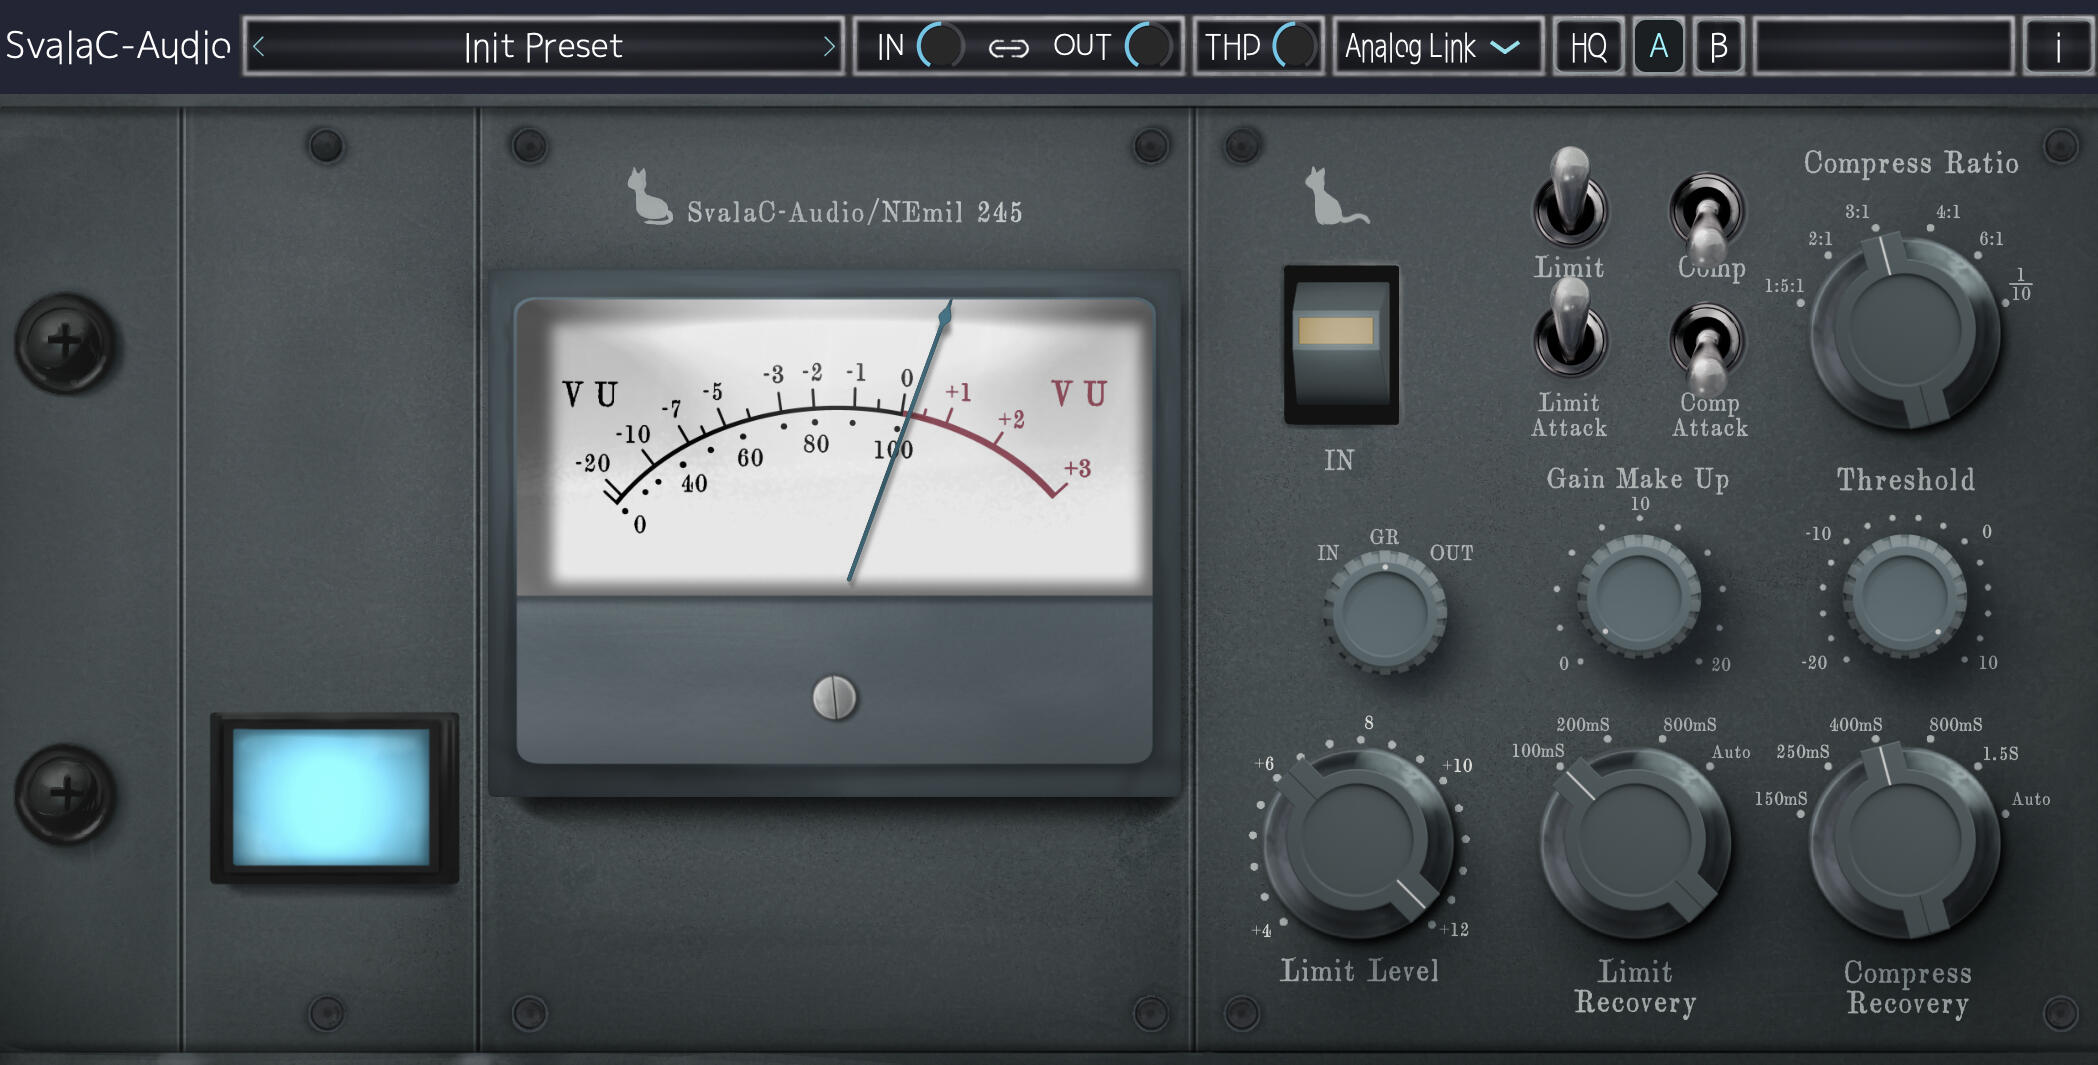2098x1065 pixels.
Task: Click the cat logo beside NEmil 245 title
Action: (x=649, y=196)
